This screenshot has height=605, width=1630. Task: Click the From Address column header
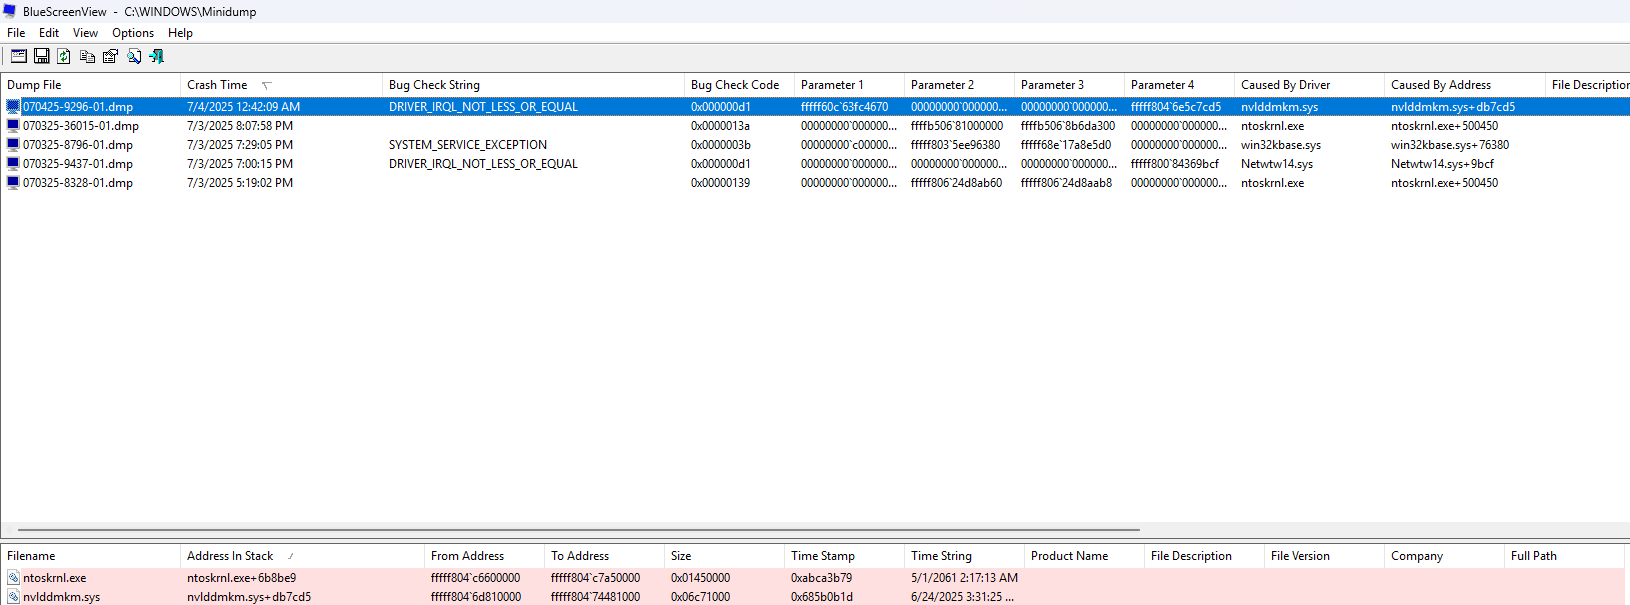(484, 556)
